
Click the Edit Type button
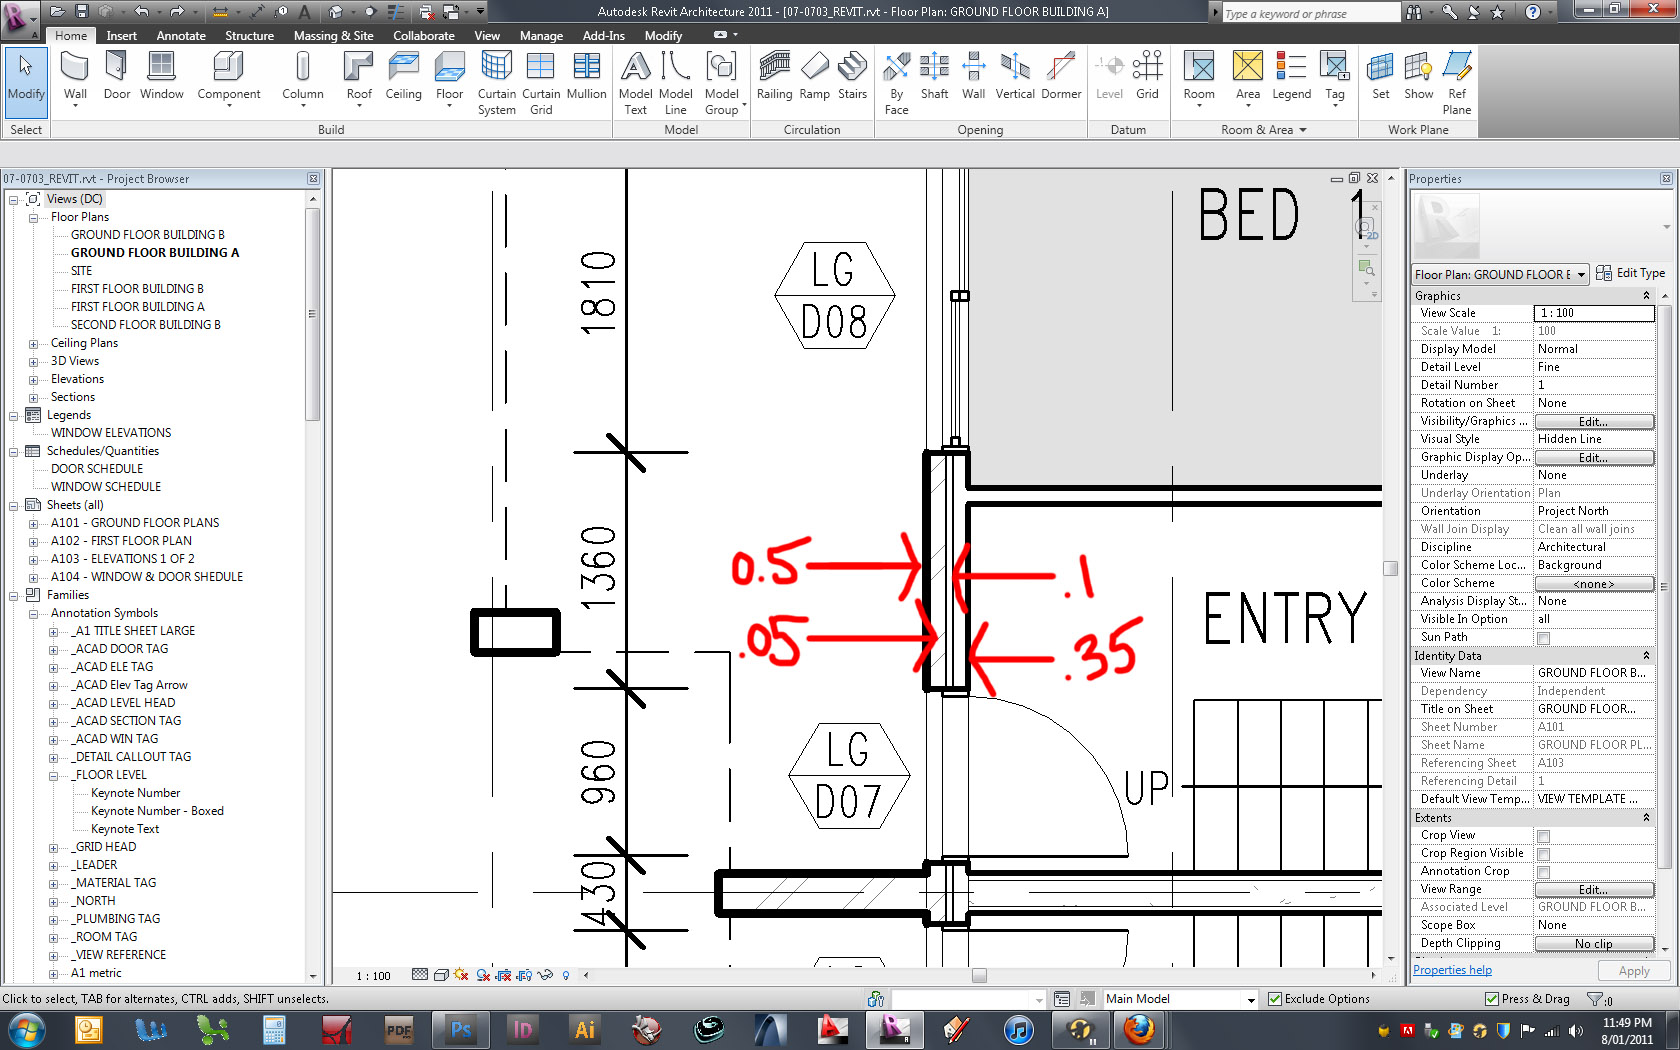click(1631, 273)
